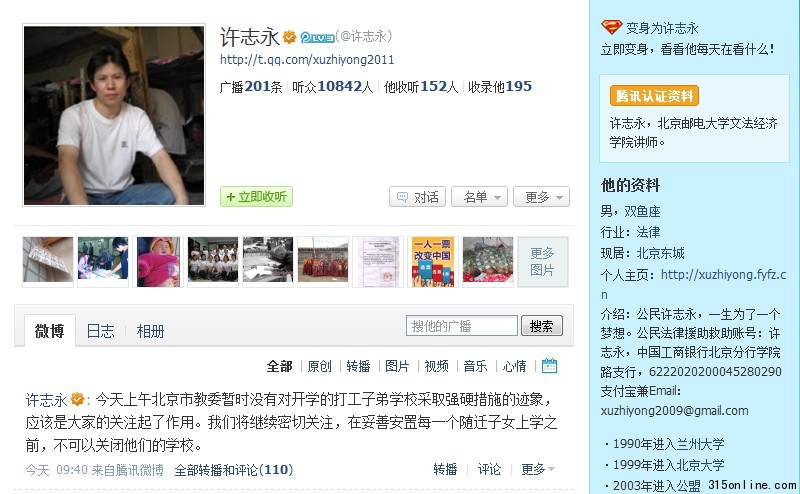Click the 搜他的广播 search field
This screenshot has width=800, height=494.
(462, 326)
